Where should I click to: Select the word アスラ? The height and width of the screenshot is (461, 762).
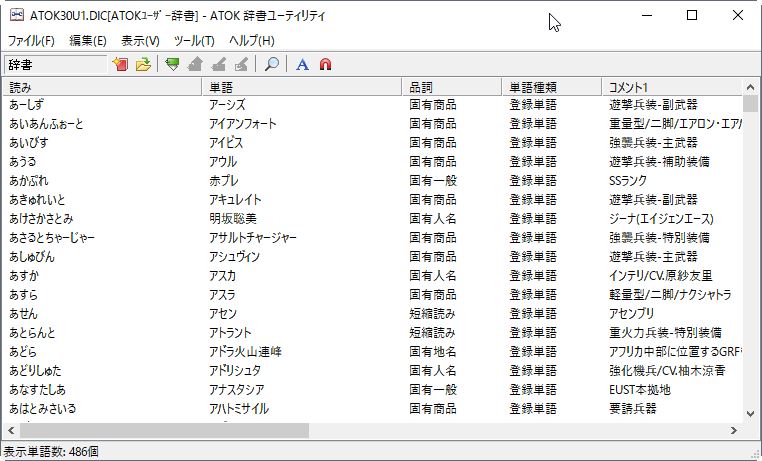[222, 294]
